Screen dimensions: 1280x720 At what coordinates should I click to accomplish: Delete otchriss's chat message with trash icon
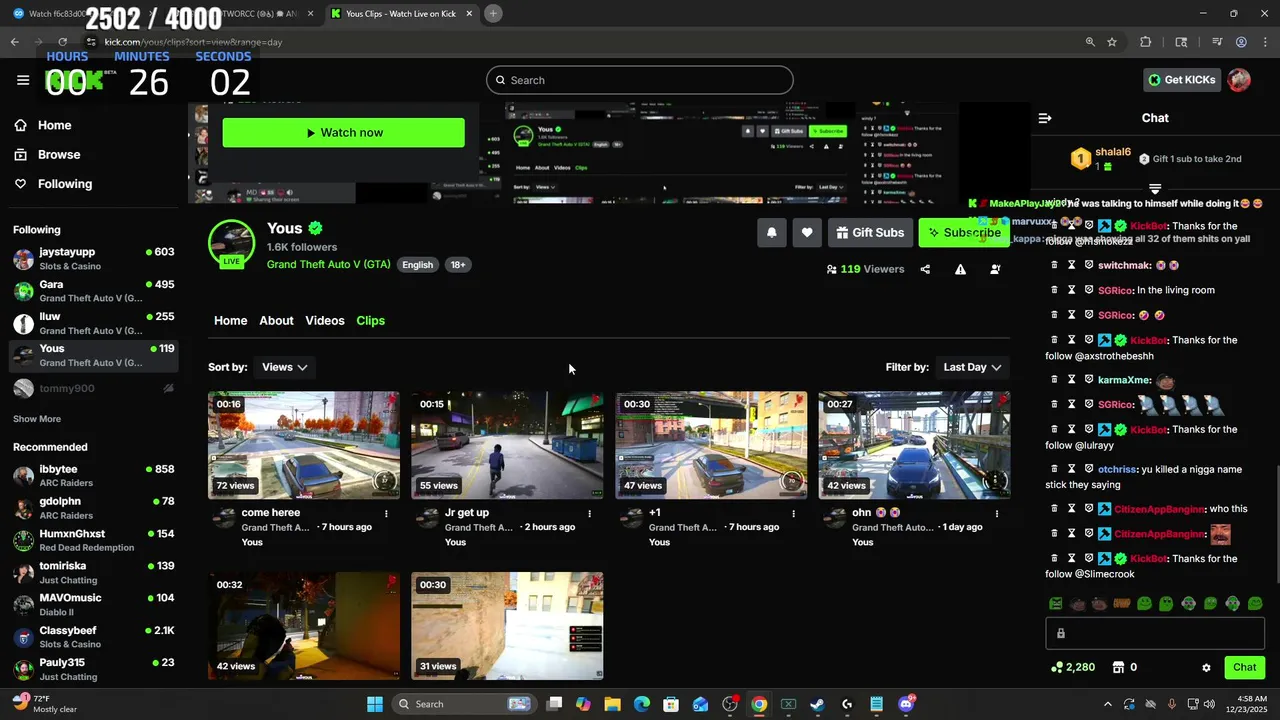point(1054,469)
